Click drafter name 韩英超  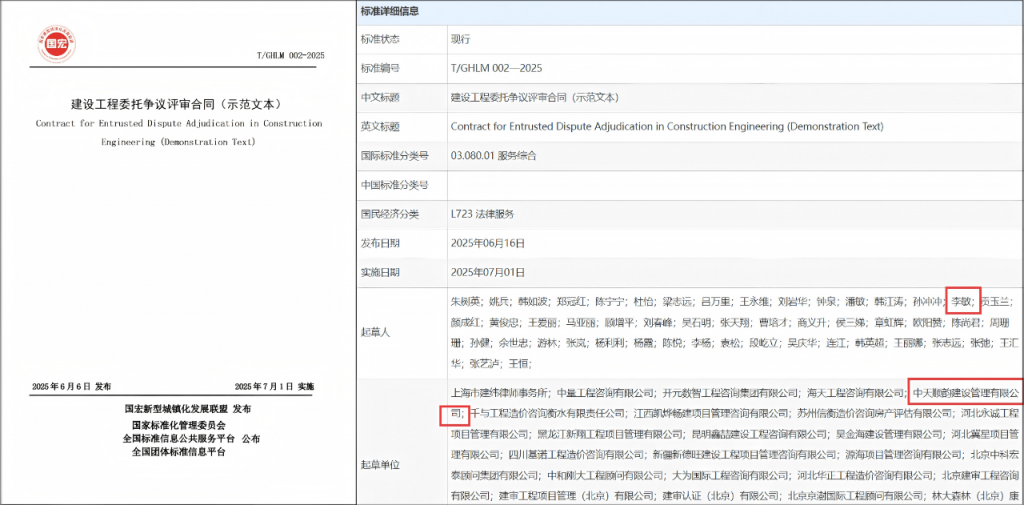(x=869, y=343)
